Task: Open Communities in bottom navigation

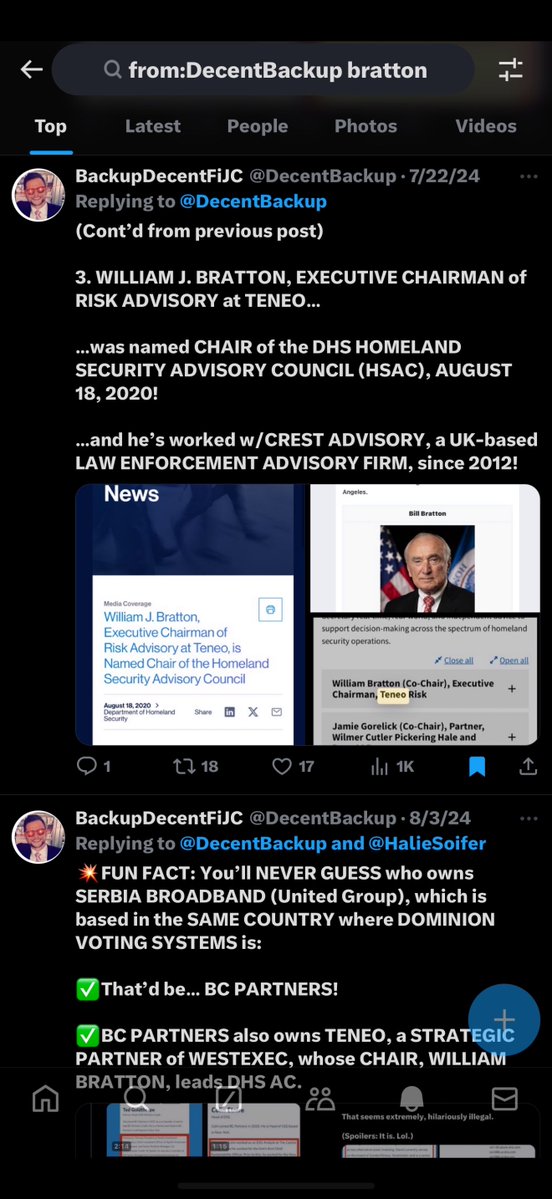Action: click(x=320, y=1099)
